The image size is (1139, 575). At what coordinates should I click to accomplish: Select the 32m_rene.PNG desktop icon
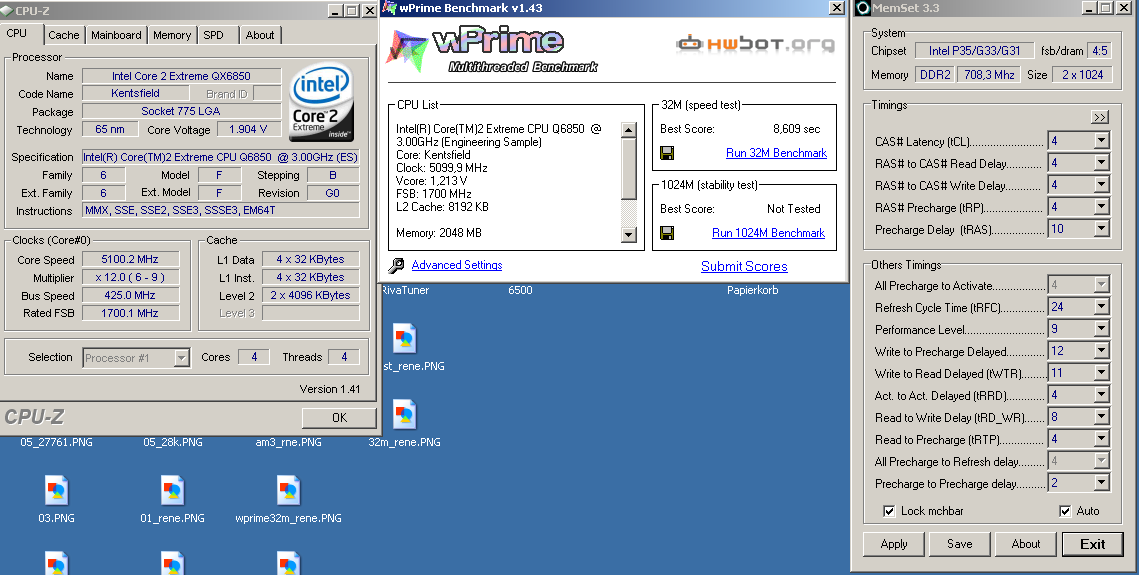coord(405,415)
